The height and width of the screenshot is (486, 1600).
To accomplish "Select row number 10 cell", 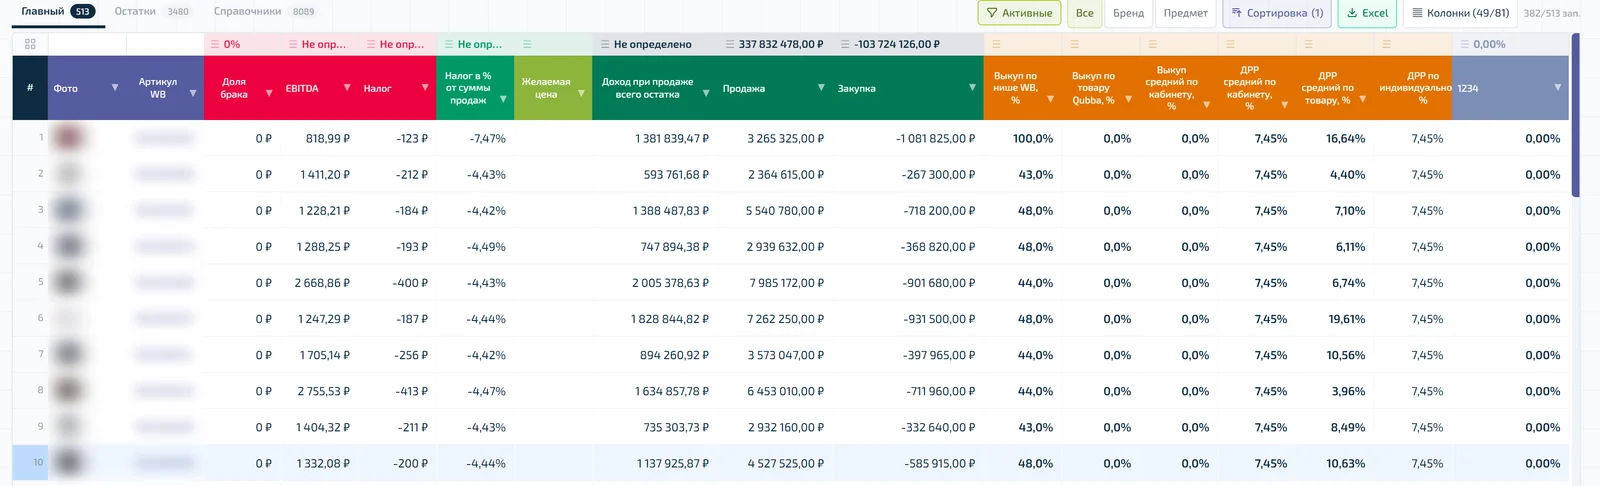I will (30, 463).
